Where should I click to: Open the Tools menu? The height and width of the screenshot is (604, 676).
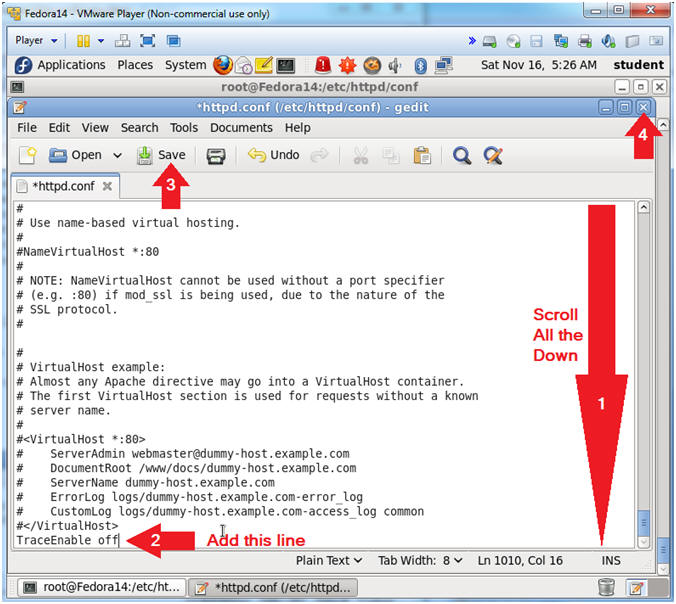click(184, 128)
